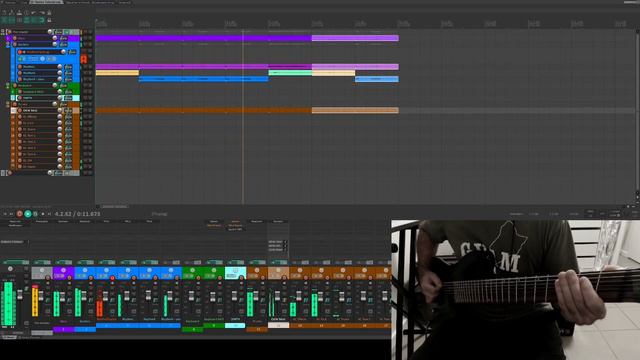Image resolution: width=640 pixels, height=360 pixels.
Task: Arm the green folder track for recording
Action: tap(15, 86)
